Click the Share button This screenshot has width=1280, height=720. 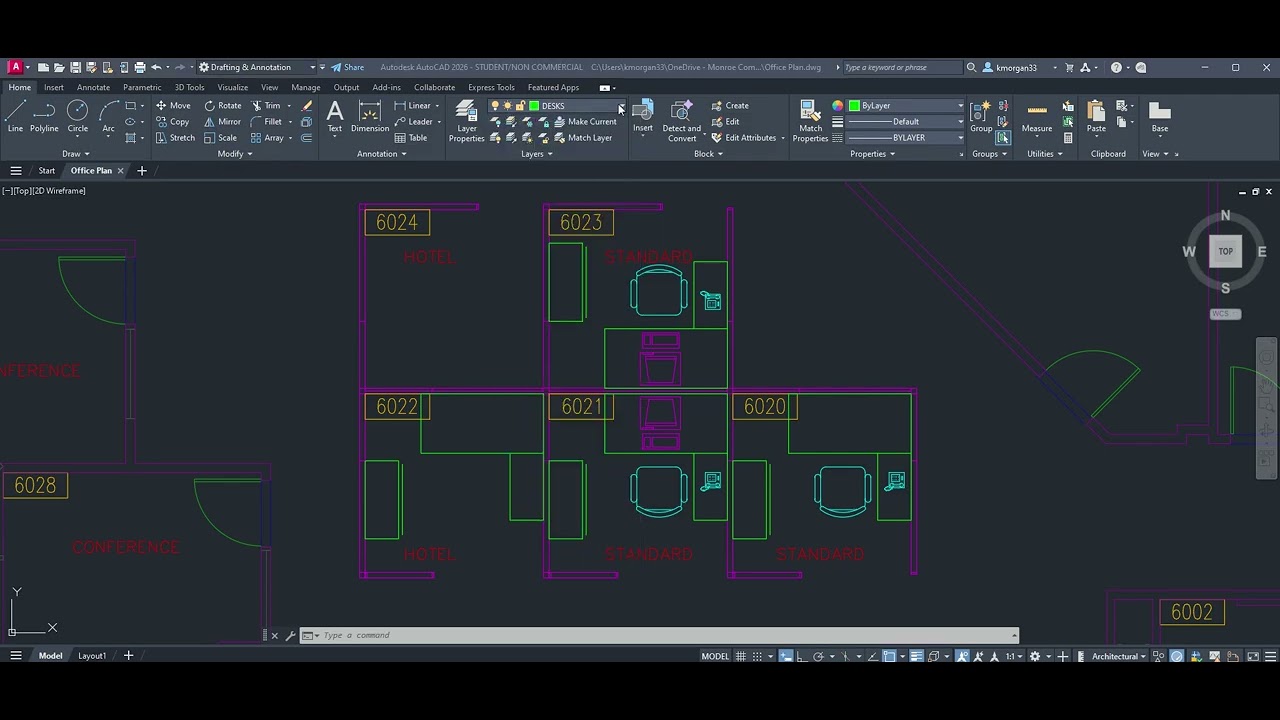click(x=348, y=68)
